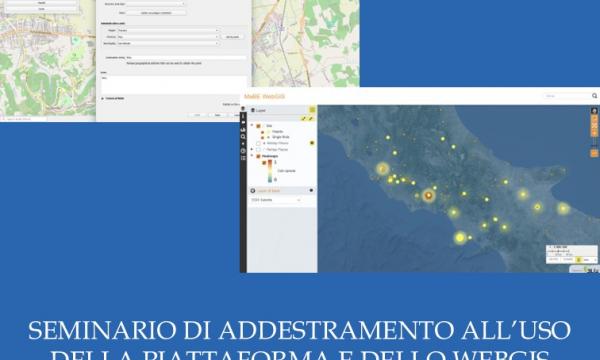The height and width of the screenshot is (360, 600).
Task: Click the top orange zoom button on map
Action: tap(594, 119)
